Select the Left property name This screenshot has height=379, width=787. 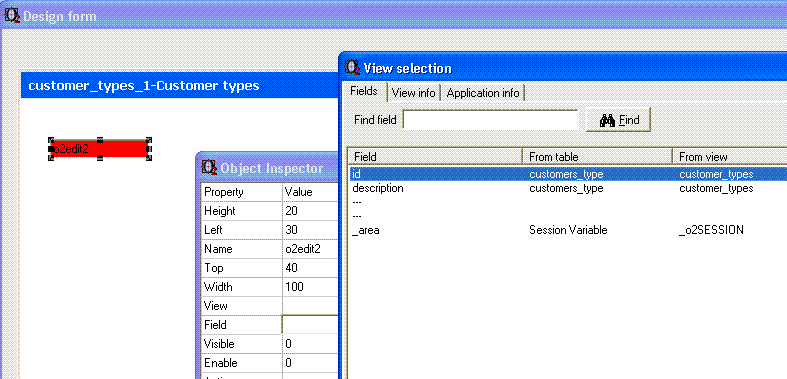[241, 230]
